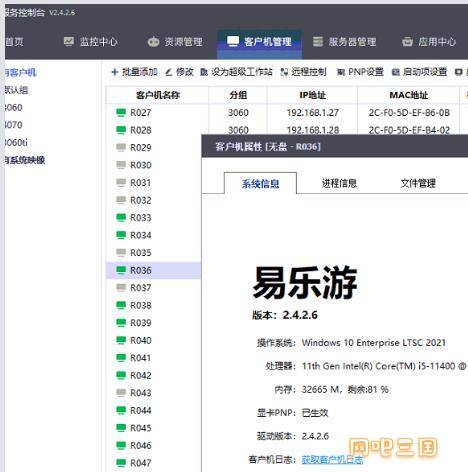The image size is (468, 472).
Task: Click the green status icon of R033
Action: pos(121,218)
